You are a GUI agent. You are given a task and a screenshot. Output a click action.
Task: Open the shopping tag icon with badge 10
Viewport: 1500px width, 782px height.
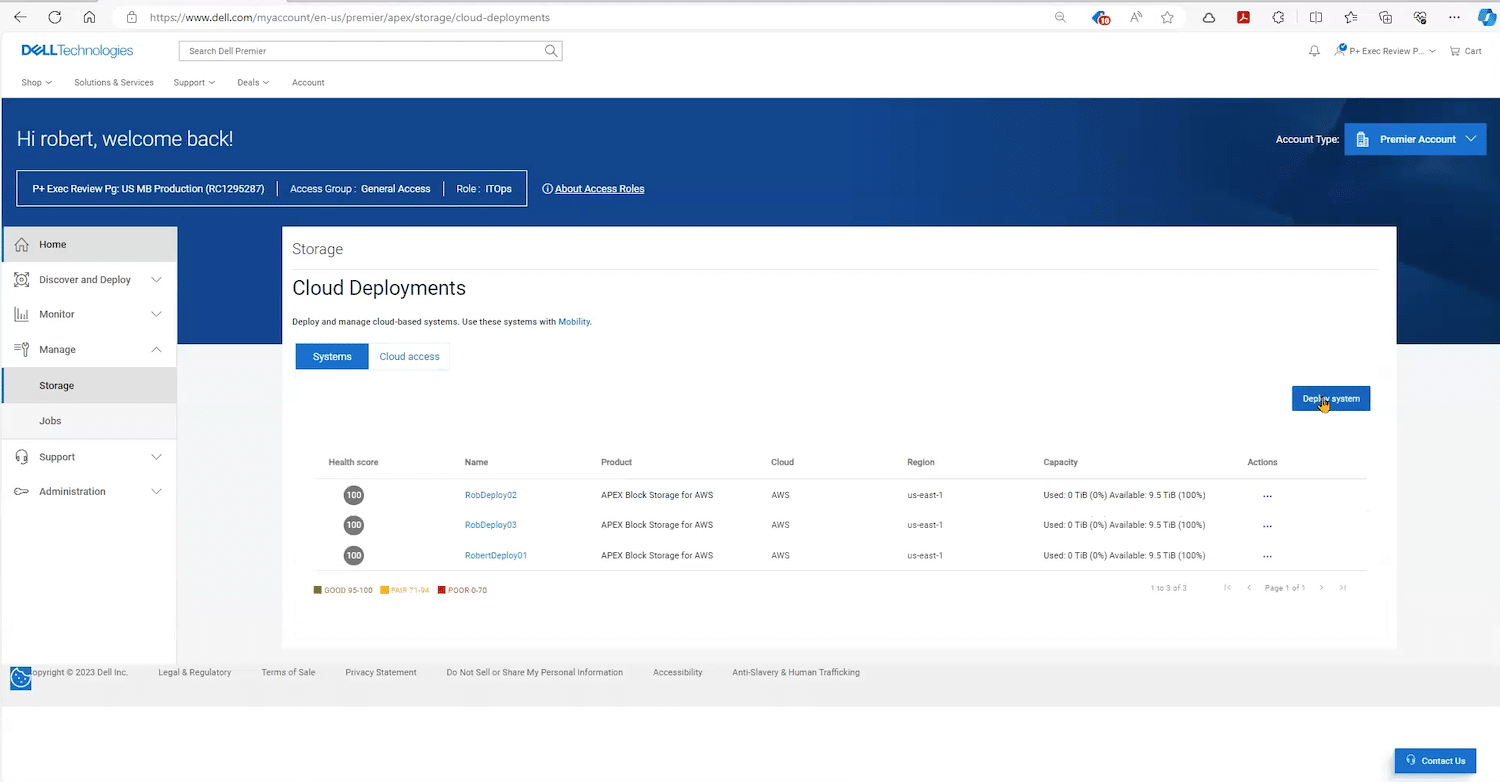[x=1101, y=17]
